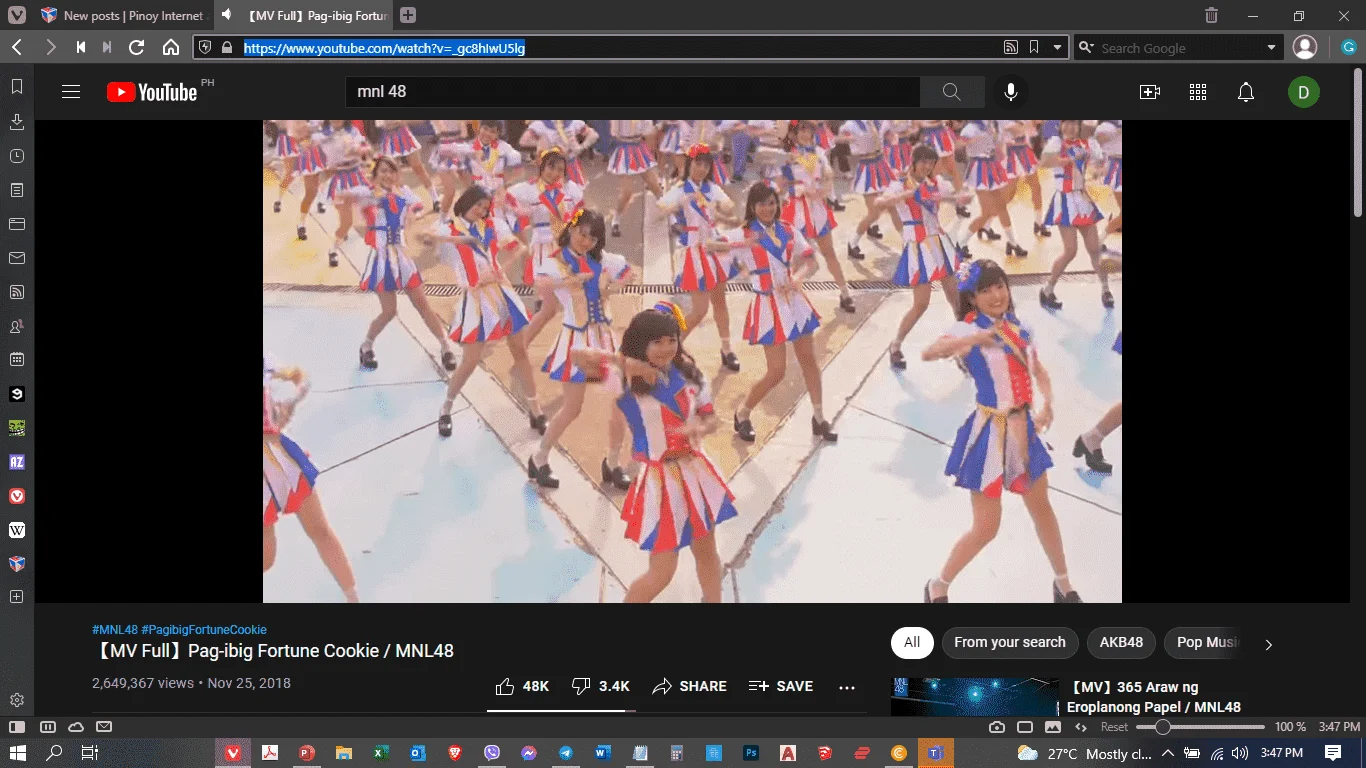Open YouTube notifications bell

pyautogui.click(x=1246, y=92)
